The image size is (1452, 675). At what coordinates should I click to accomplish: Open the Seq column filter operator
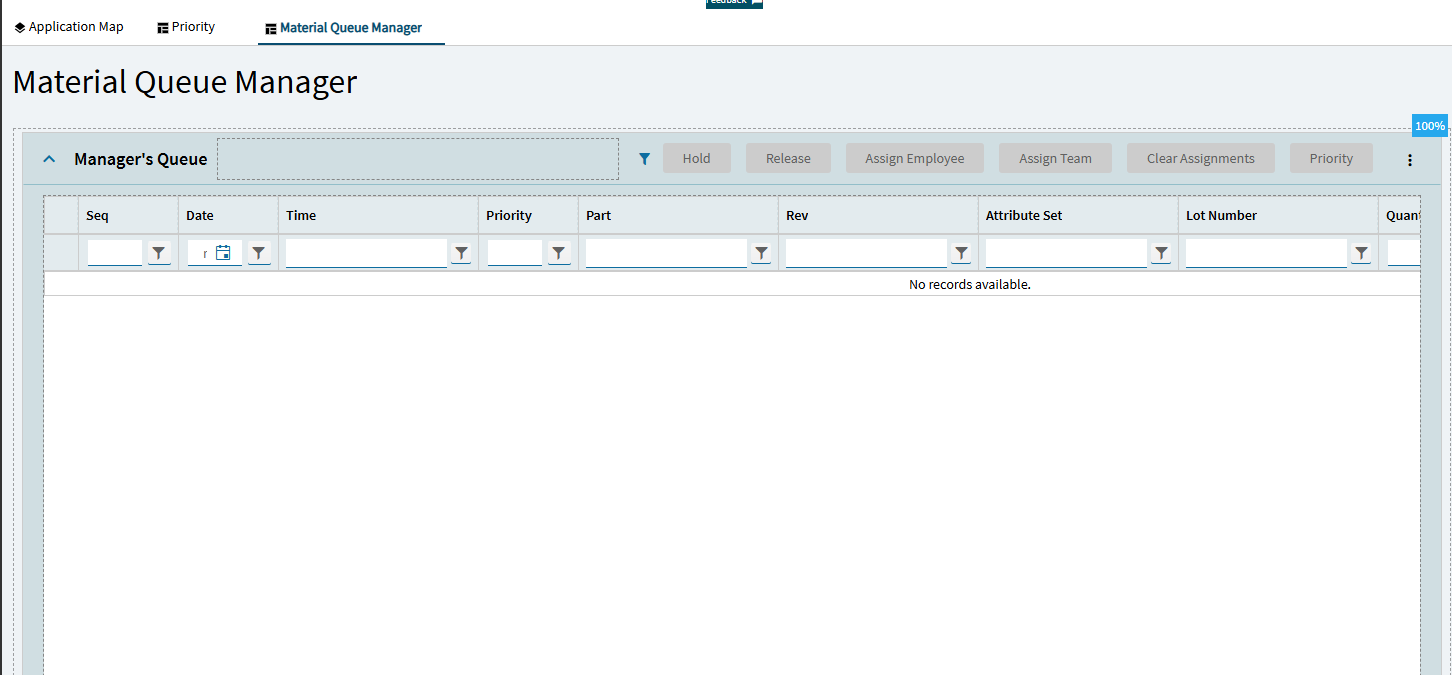coord(159,253)
